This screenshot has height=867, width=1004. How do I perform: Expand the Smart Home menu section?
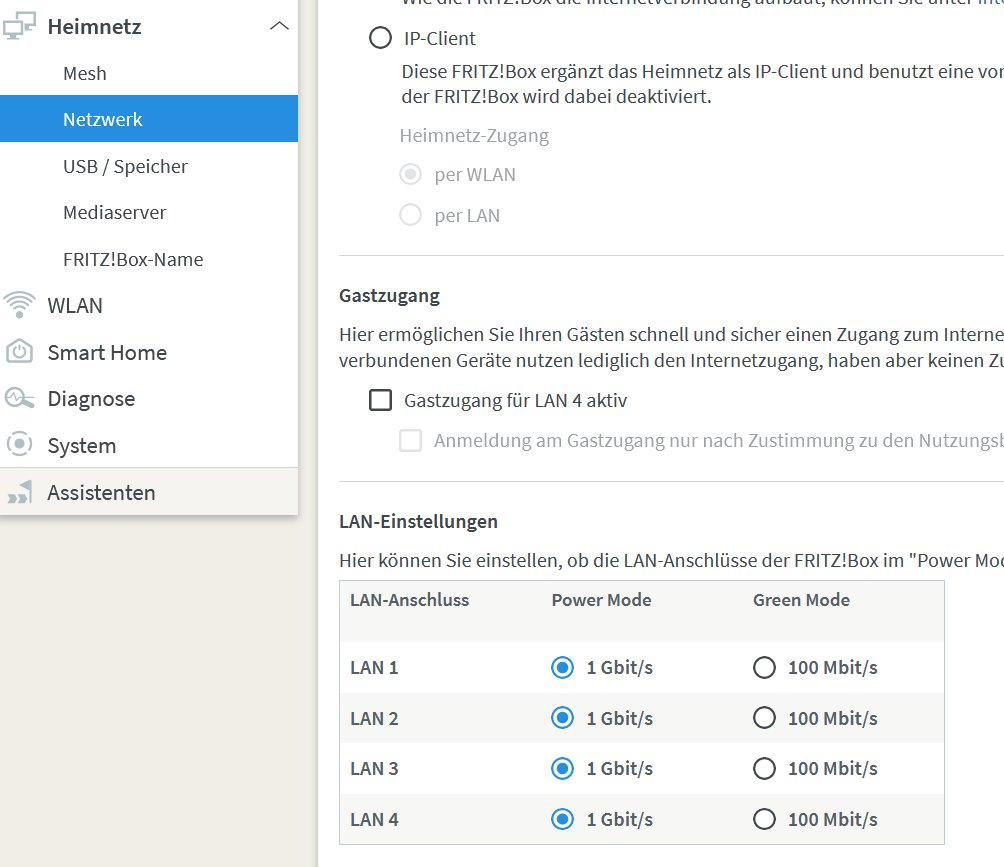(x=107, y=352)
